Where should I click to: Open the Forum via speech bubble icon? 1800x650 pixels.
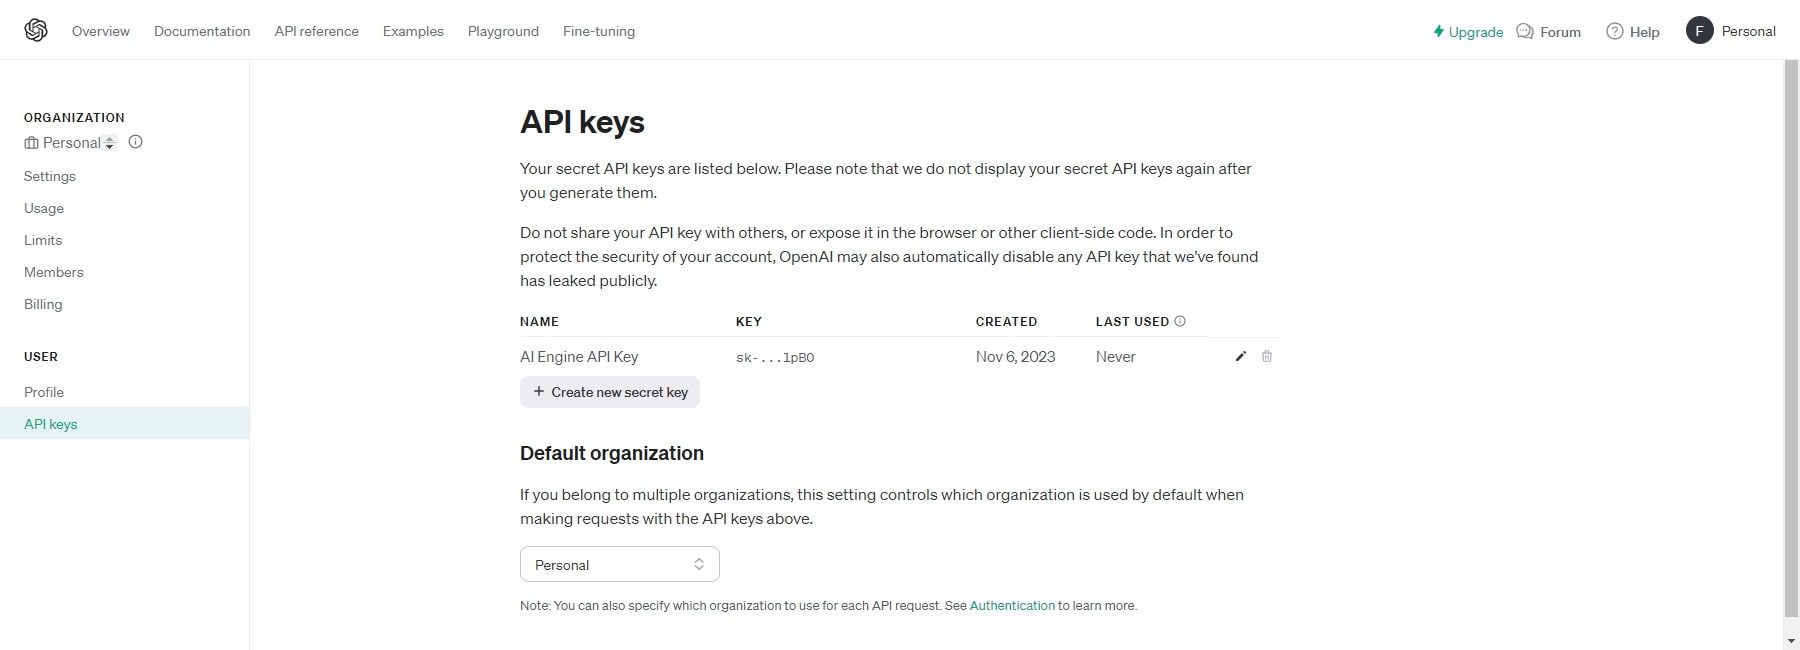click(1522, 31)
